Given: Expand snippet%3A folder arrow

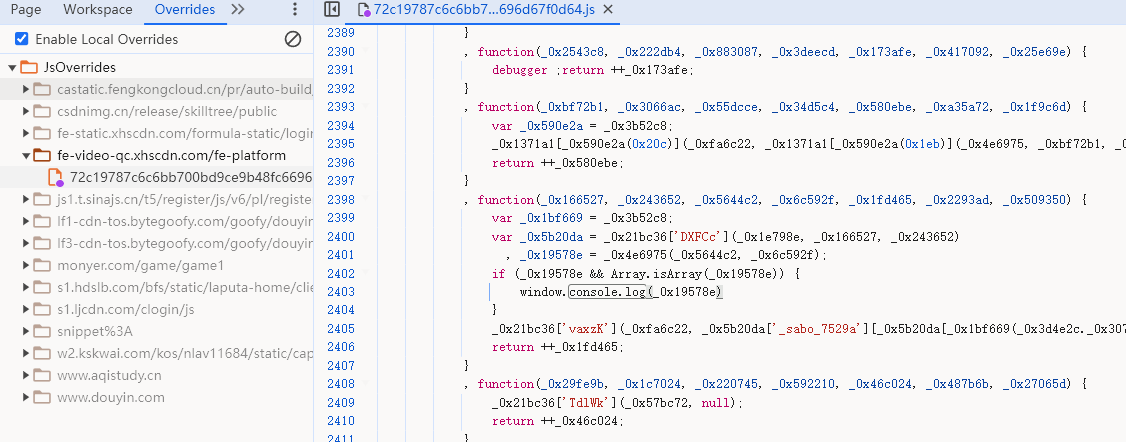Looking at the screenshot, I should point(26,331).
